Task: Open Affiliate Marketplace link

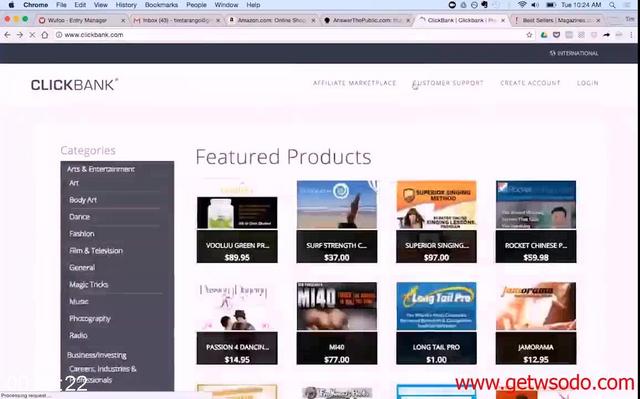Action: [354, 83]
